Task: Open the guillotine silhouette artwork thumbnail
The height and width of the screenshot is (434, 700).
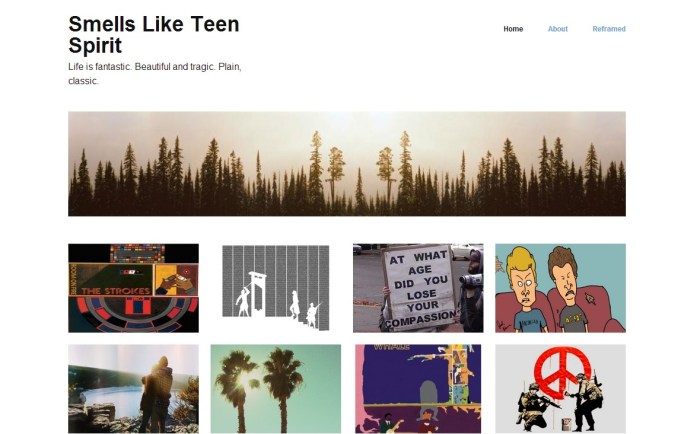Action: point(276,288)
